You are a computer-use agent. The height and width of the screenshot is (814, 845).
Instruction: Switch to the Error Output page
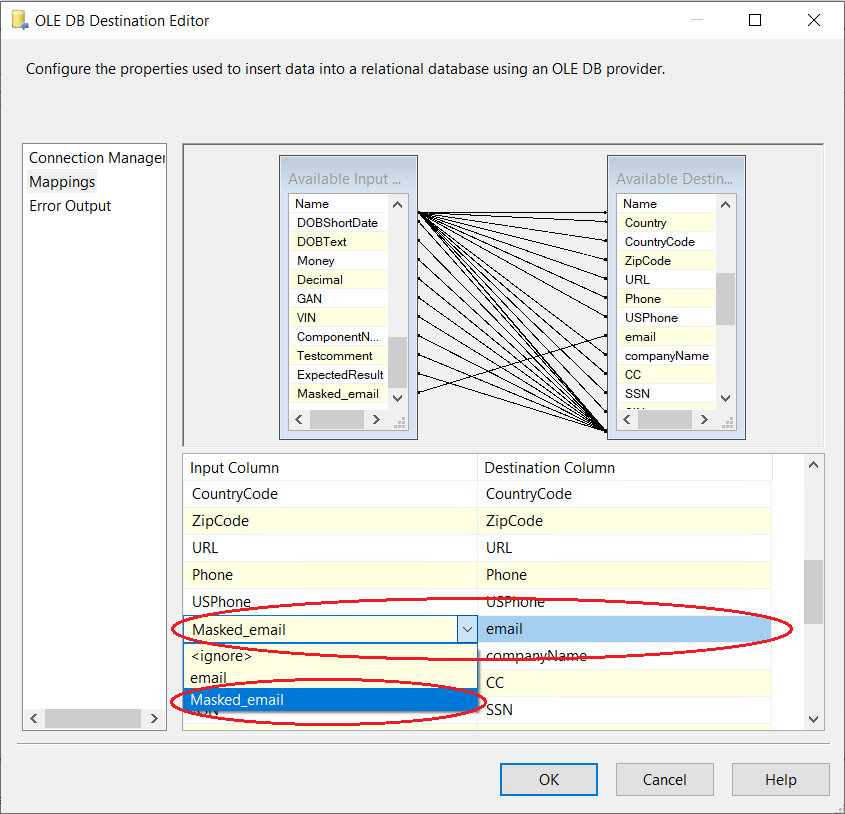coord(70,206)
